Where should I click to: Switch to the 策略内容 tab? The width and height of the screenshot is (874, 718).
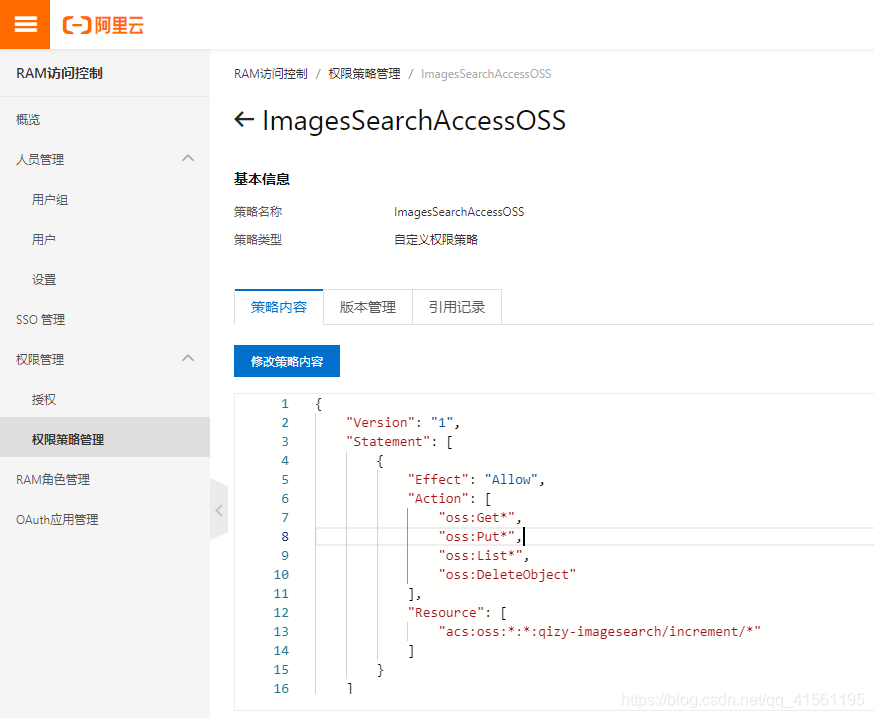point(279,307)
